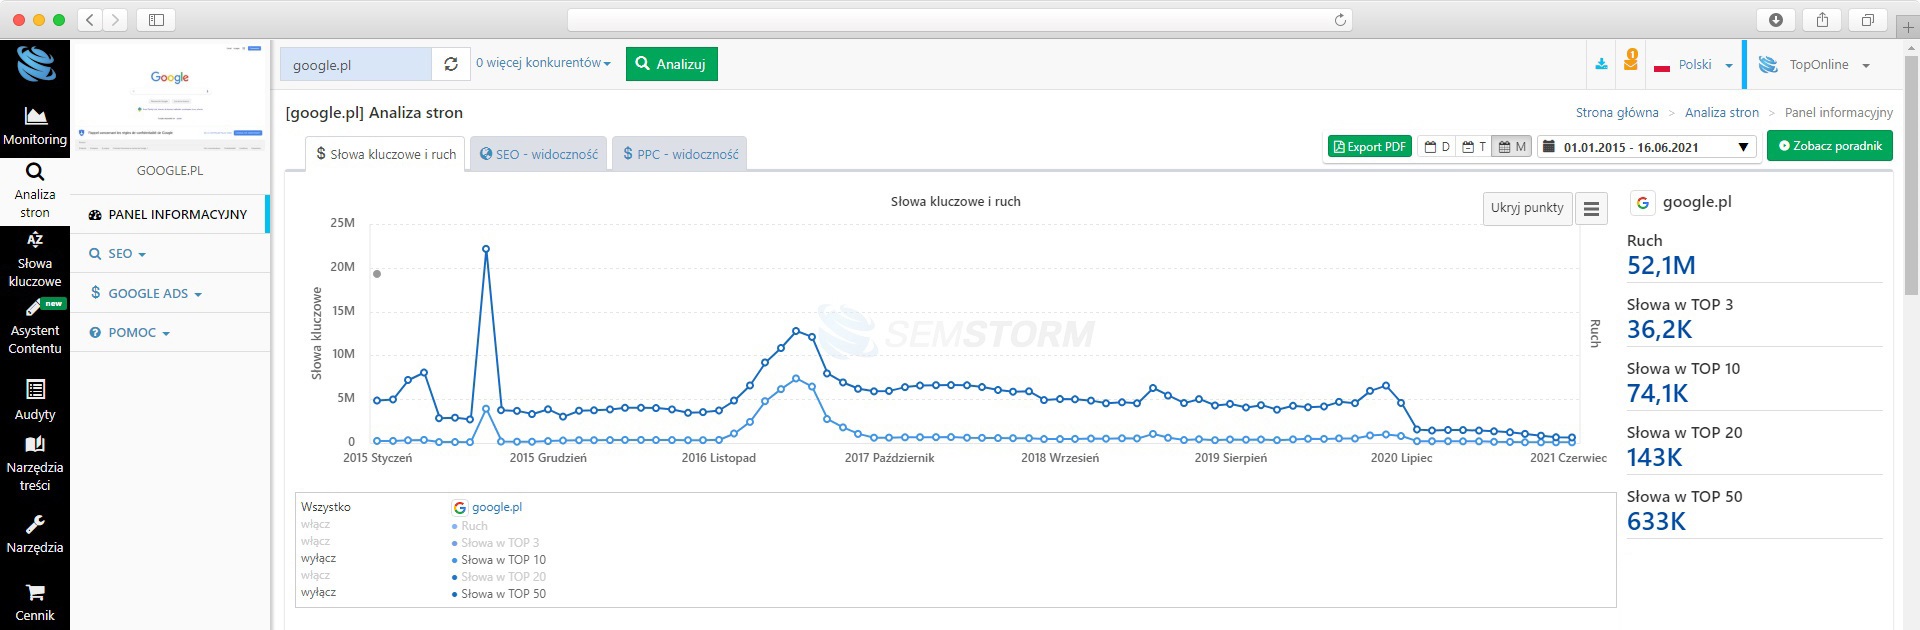Click the 'Ruch' value 52,1M
Viewport: 1920px width, 630px height.
pos(1661,266)
